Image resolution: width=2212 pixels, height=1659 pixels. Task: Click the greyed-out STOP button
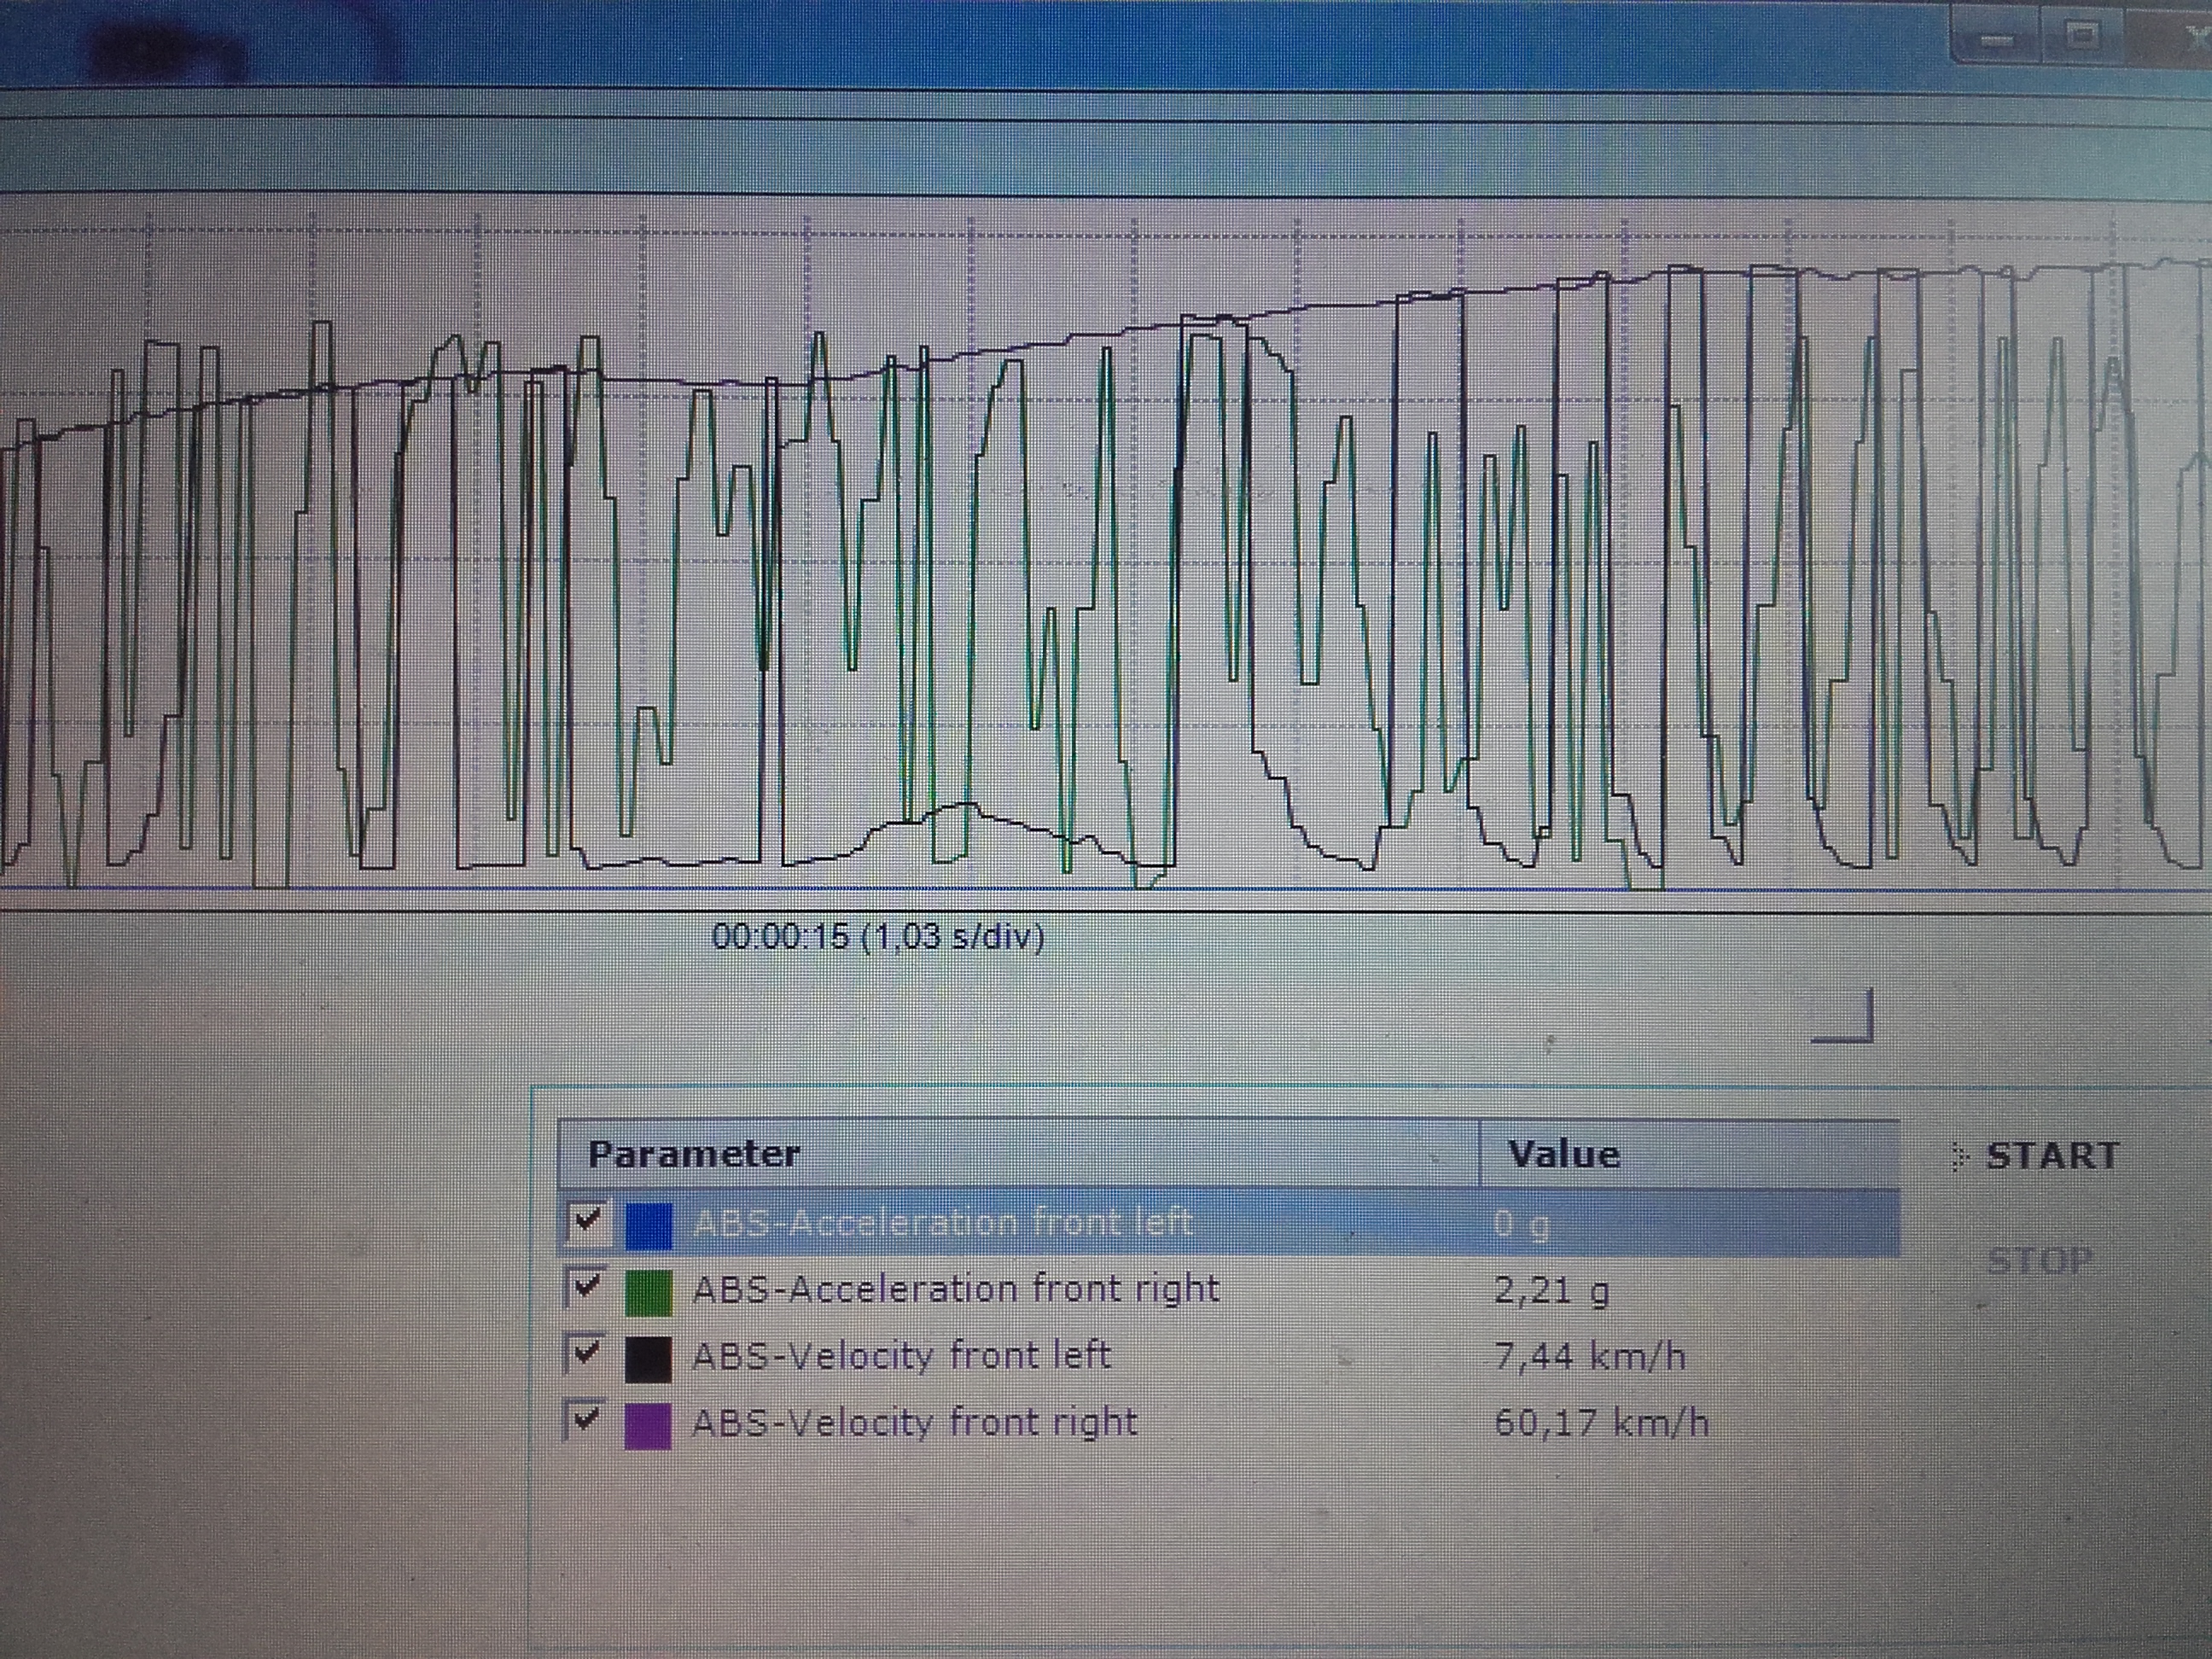[2038, 1261]
